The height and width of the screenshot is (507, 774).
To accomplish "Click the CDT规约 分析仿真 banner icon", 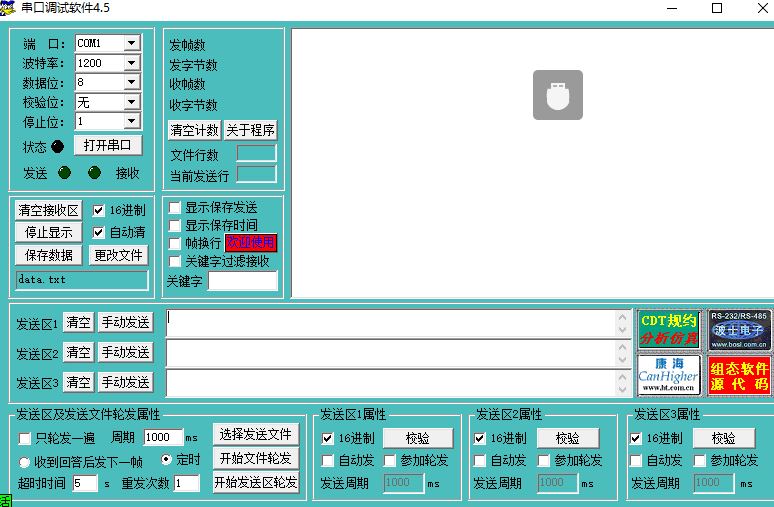I will pos(668,330).
